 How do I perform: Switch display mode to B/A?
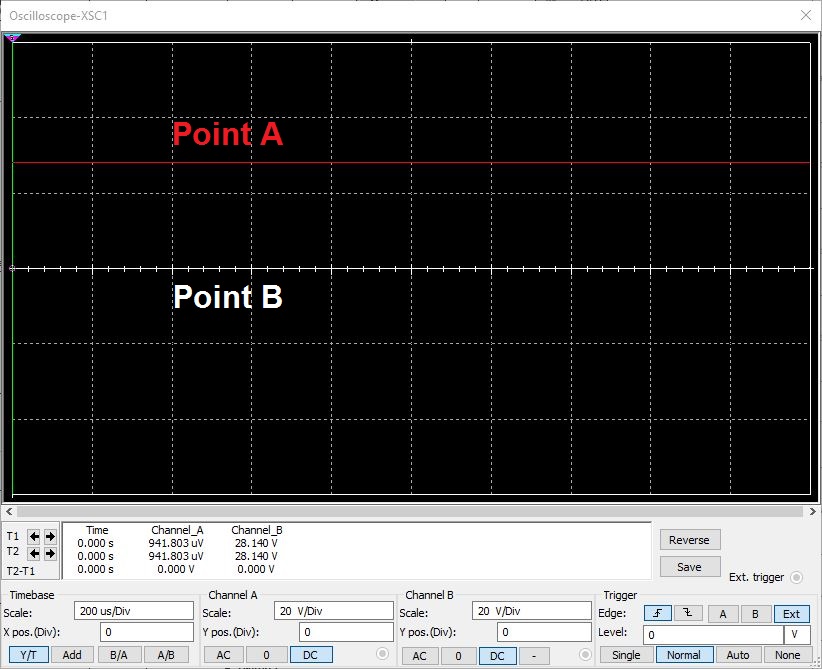click(x=119, y=655)
